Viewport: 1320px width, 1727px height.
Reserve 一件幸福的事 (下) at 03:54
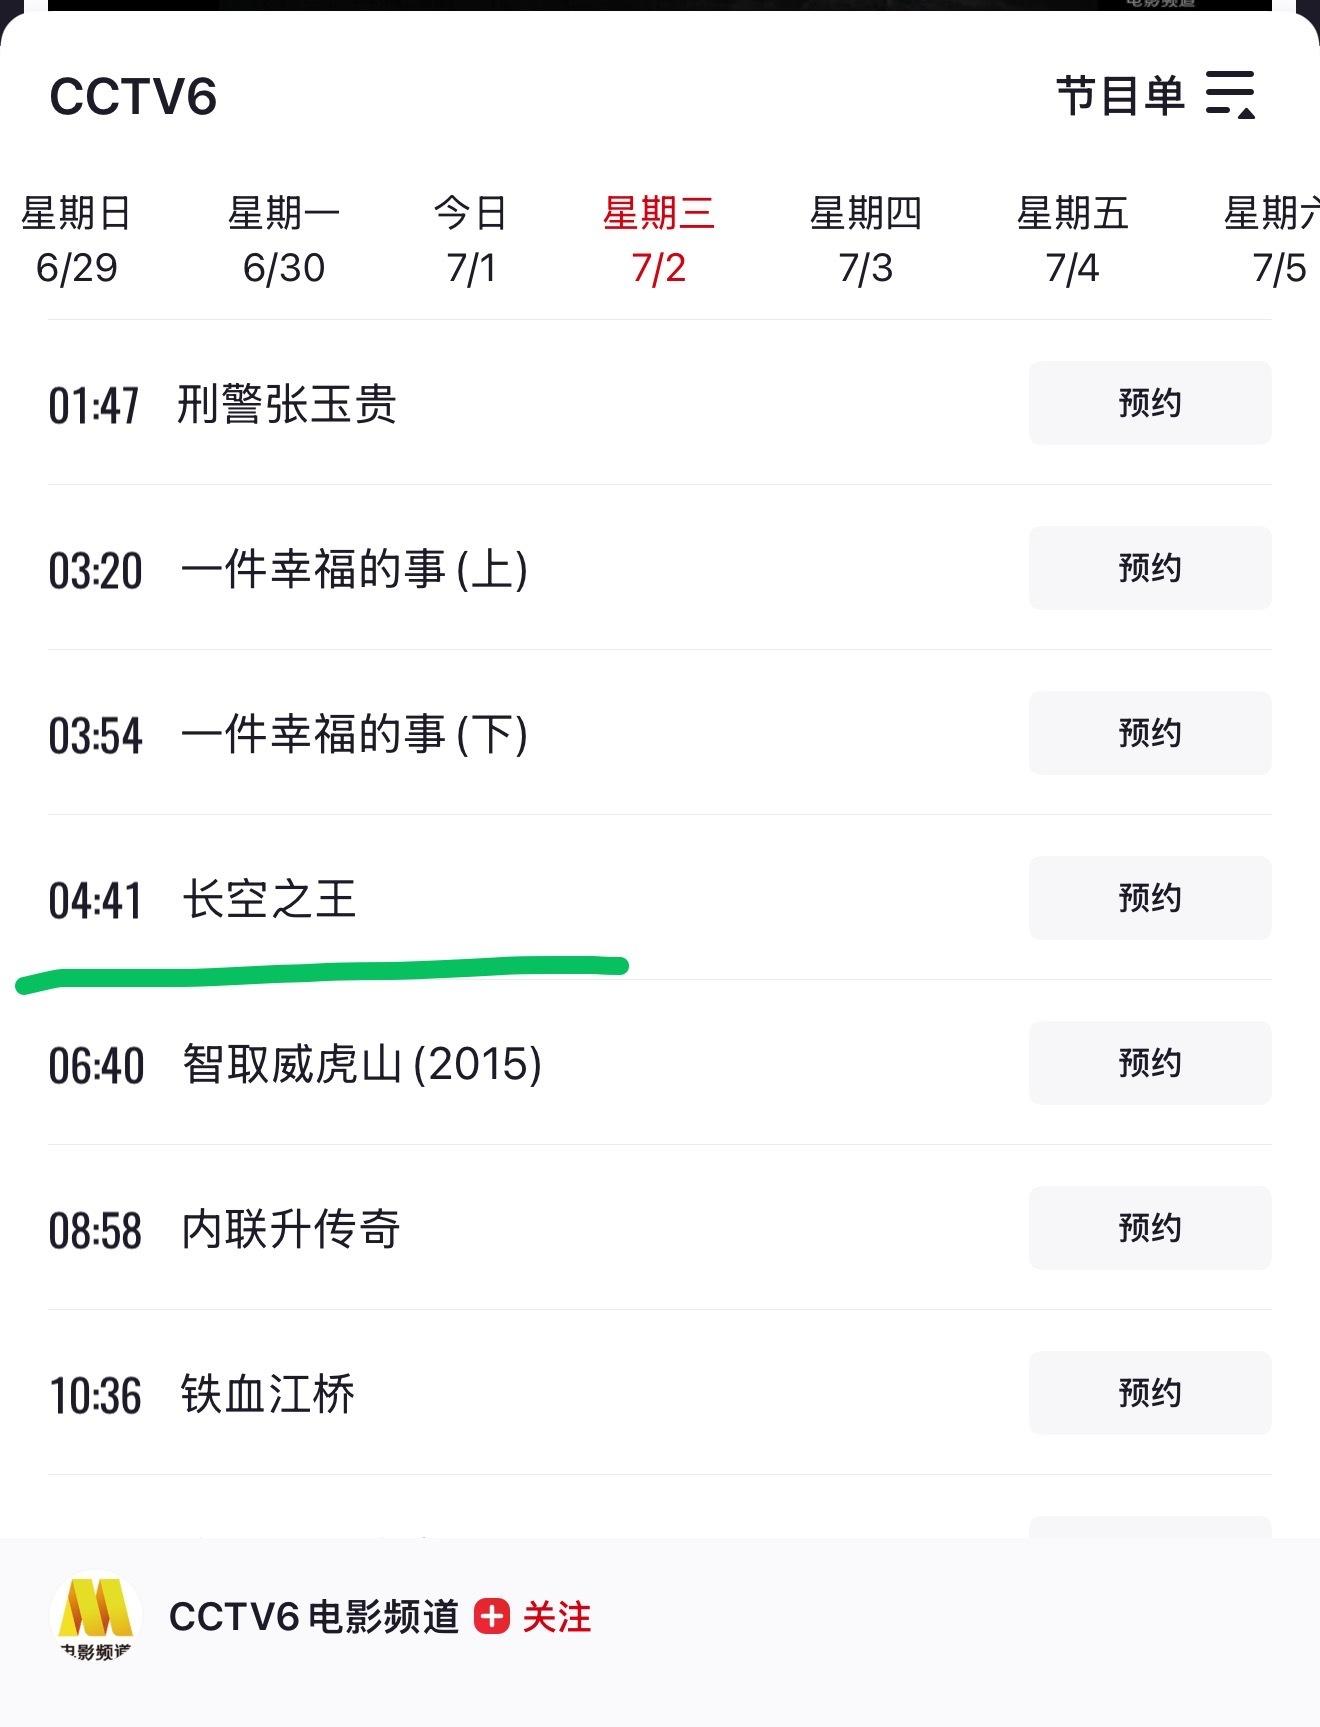[1150, 733]
